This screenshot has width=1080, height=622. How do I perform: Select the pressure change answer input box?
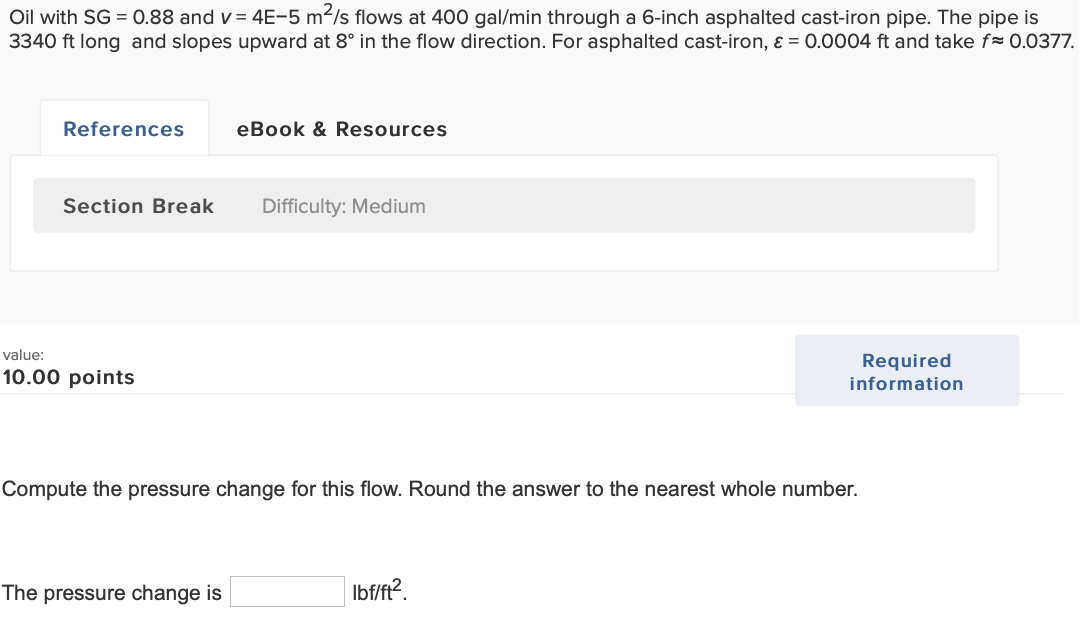click(x=287, y=590)
